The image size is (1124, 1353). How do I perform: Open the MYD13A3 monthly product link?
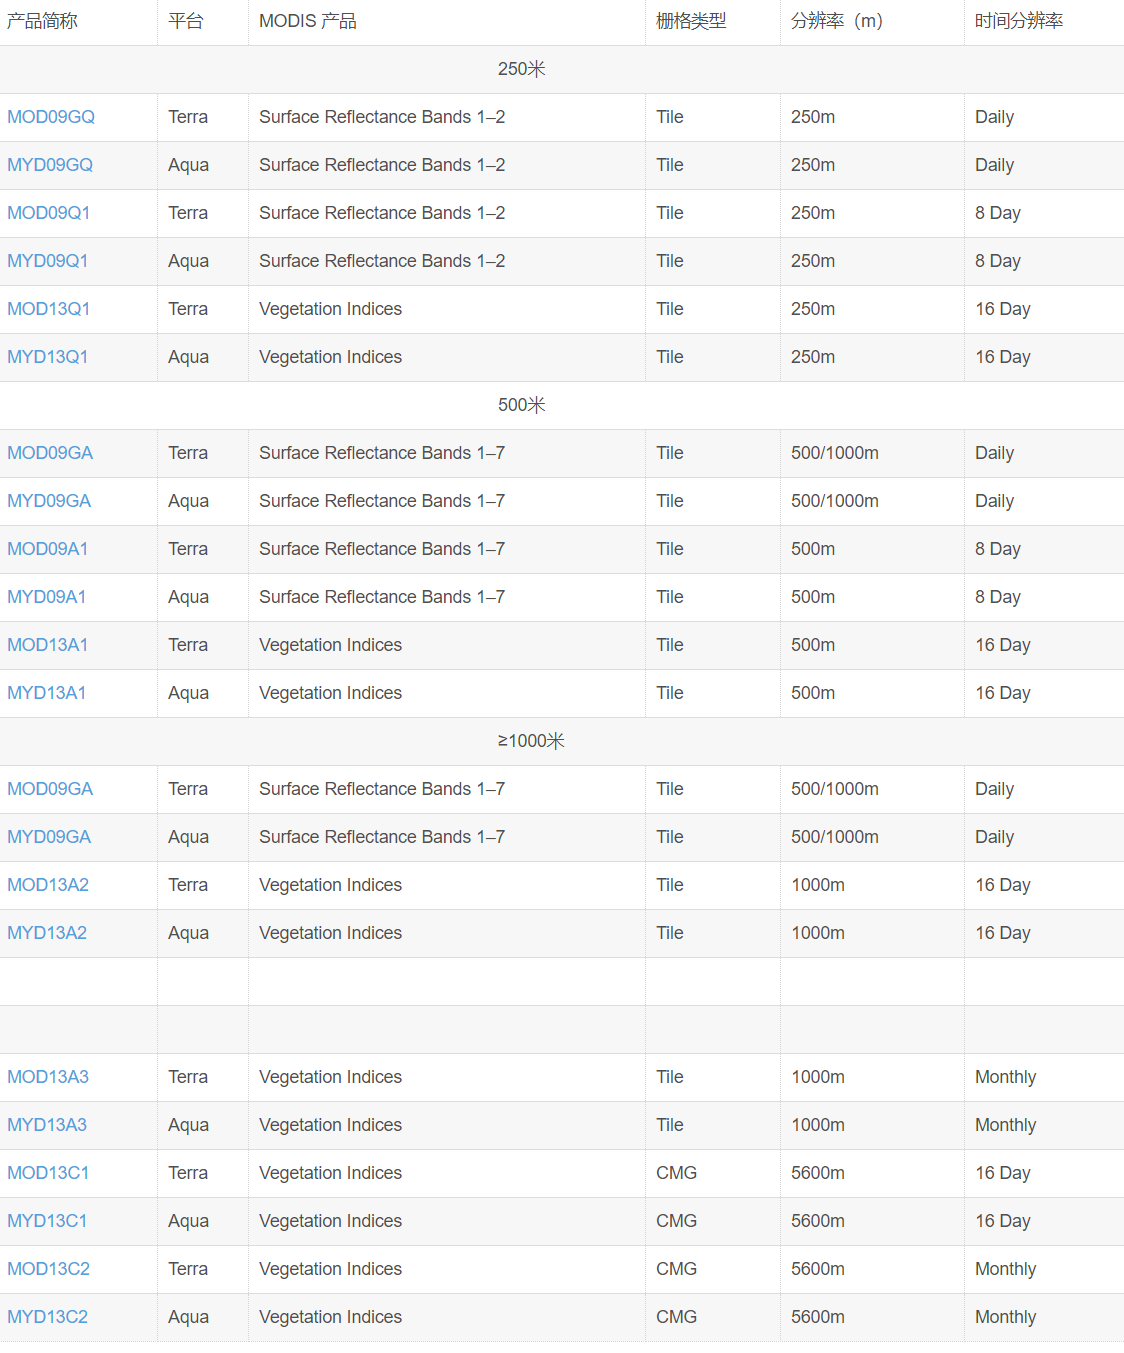[47, 1125]
